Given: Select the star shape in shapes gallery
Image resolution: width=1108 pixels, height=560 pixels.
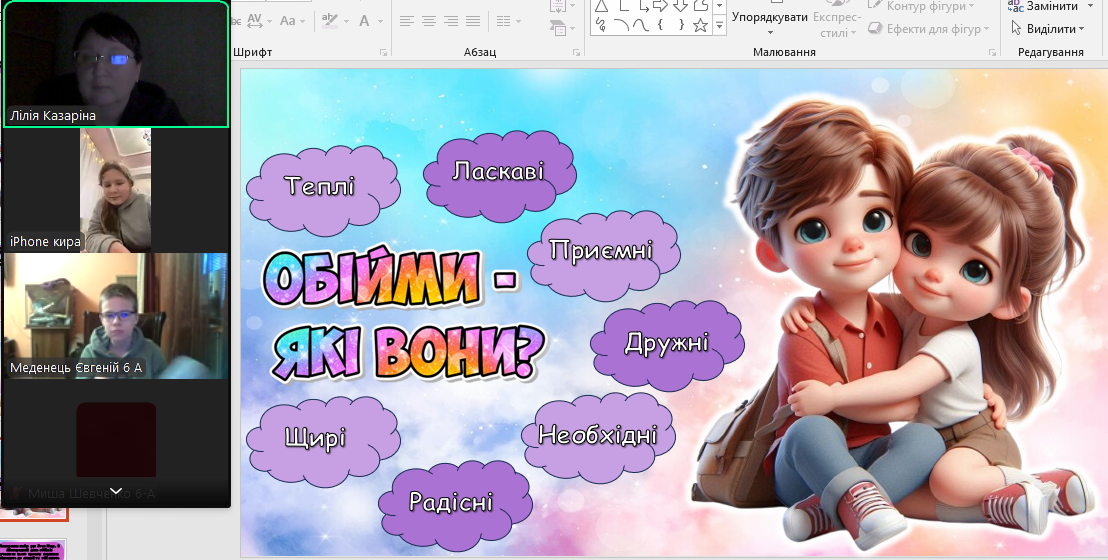Looking at the screenshot, I should click(700, 25).
